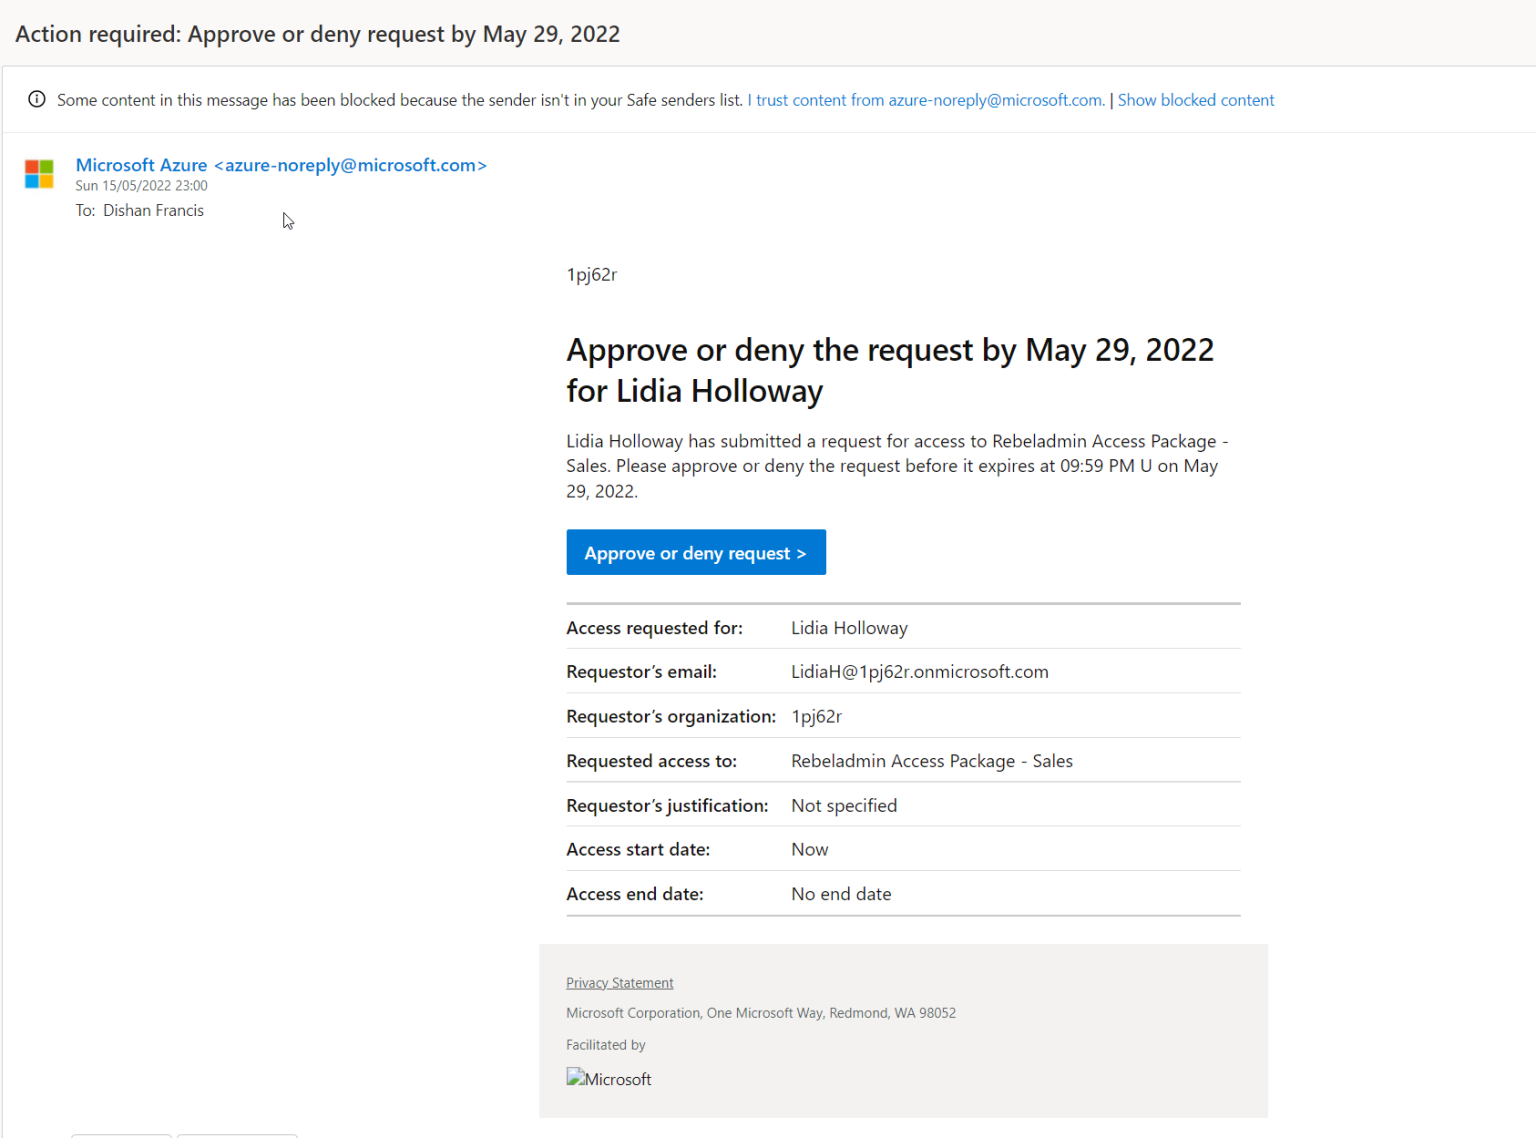Click the Microsoft Azure sender name

[141, 165]
